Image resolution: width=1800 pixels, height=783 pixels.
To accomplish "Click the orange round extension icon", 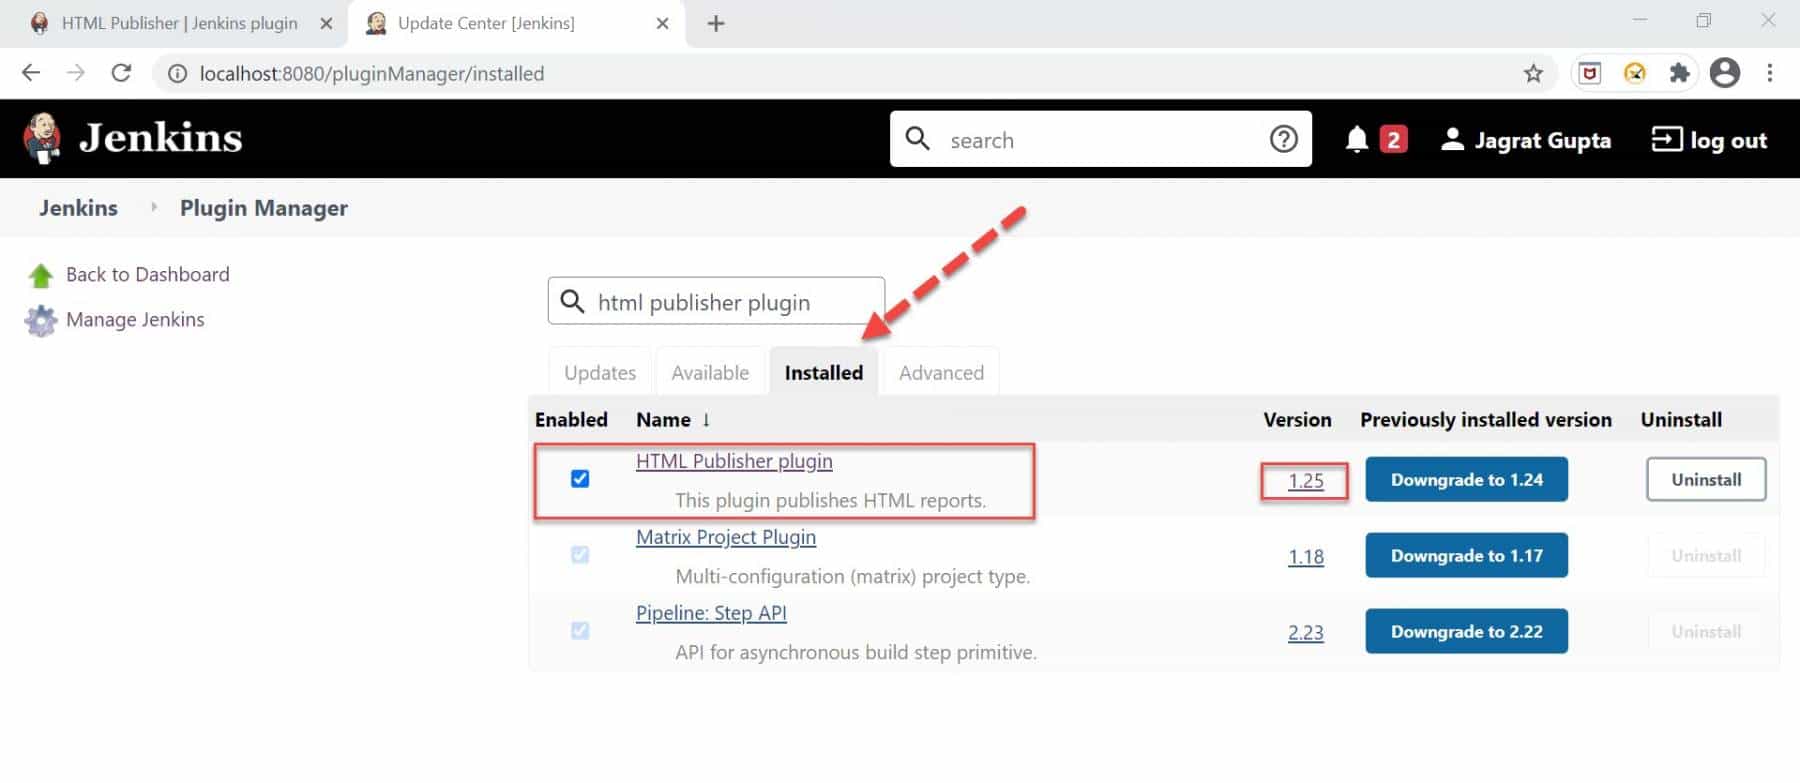I will [x=1635, y=73].
